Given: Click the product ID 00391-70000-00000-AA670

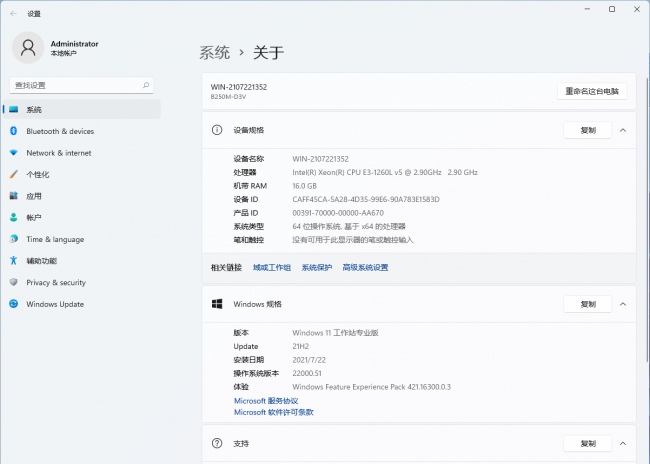Looking at the screenshot, I should tap(338, 213).
